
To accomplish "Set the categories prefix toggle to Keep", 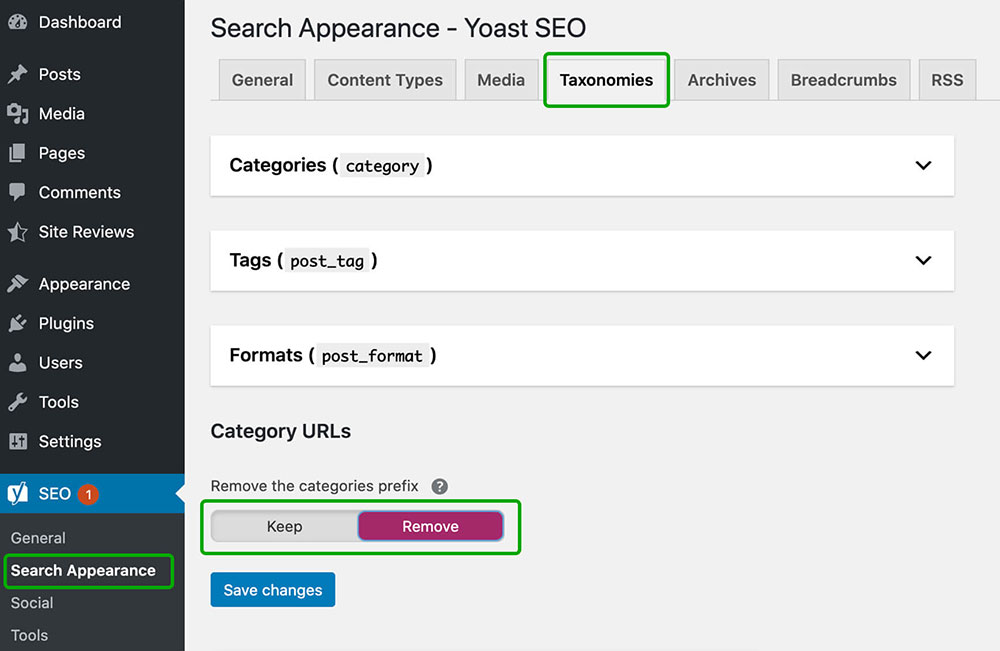I will [284, 526].
